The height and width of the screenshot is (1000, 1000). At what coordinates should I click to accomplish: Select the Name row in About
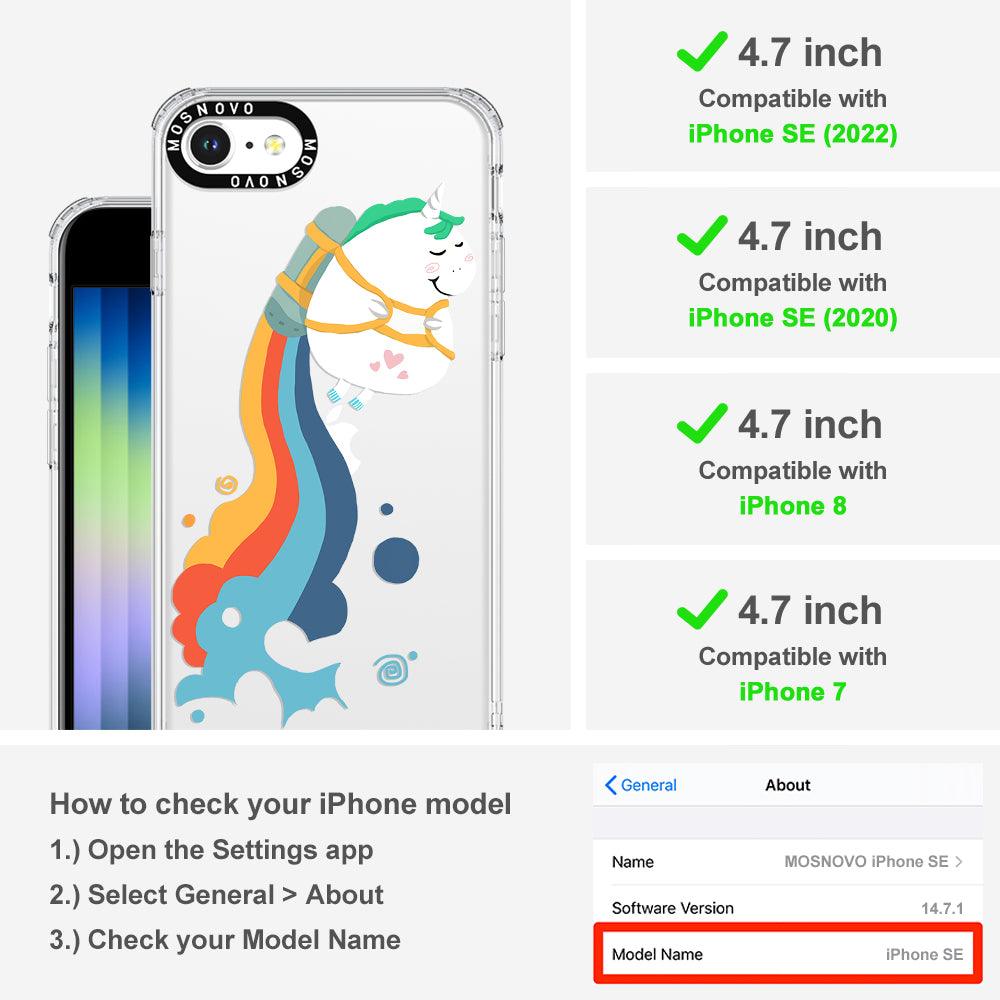[788, 862]
